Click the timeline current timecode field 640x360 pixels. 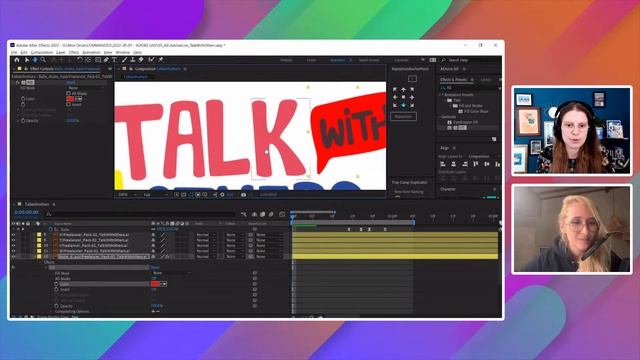point(27,213)
